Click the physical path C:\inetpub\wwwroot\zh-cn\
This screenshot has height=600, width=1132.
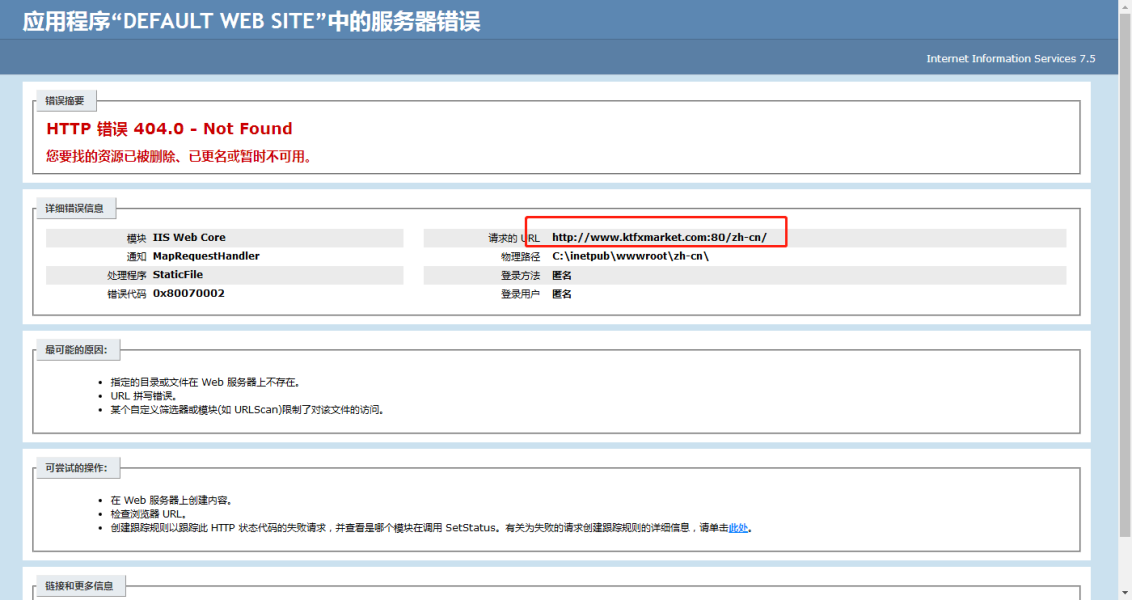(x=630, y=256)
